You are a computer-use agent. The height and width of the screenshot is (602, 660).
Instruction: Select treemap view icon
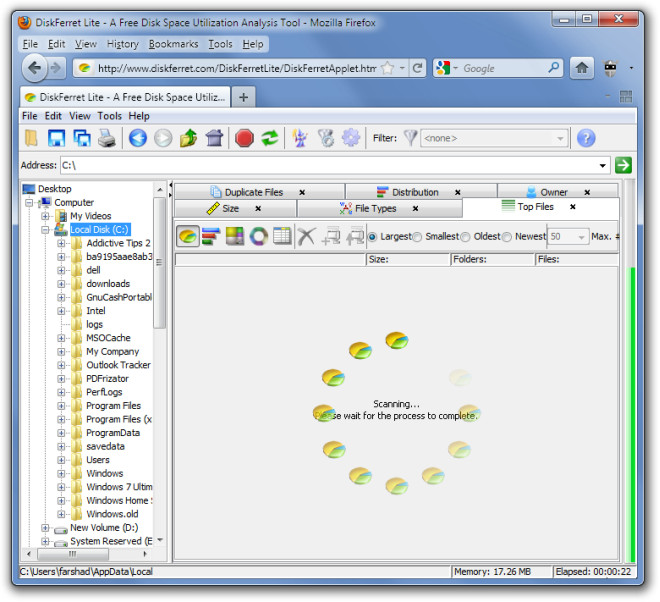235,236
